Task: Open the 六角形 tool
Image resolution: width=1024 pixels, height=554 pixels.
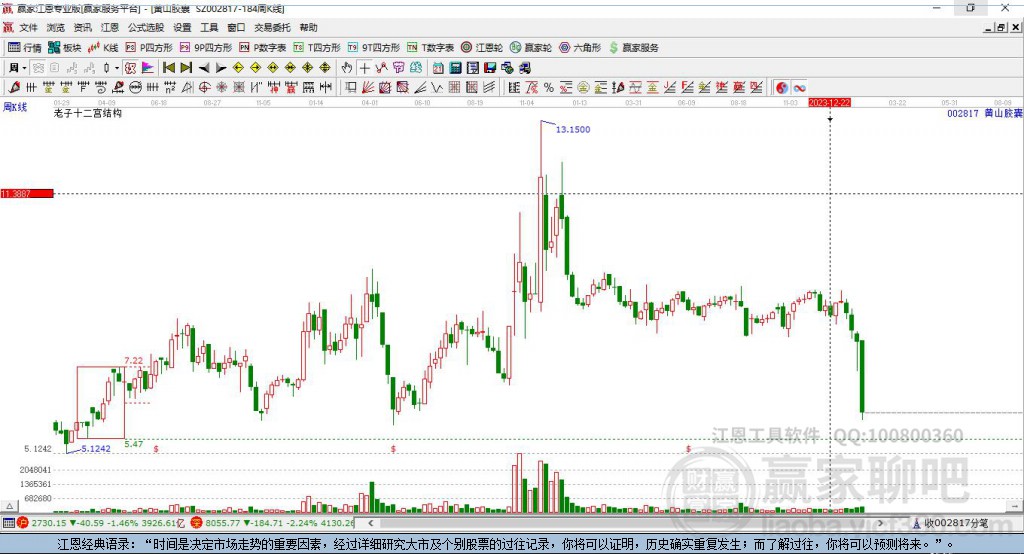Action: (x=580, y=48)
